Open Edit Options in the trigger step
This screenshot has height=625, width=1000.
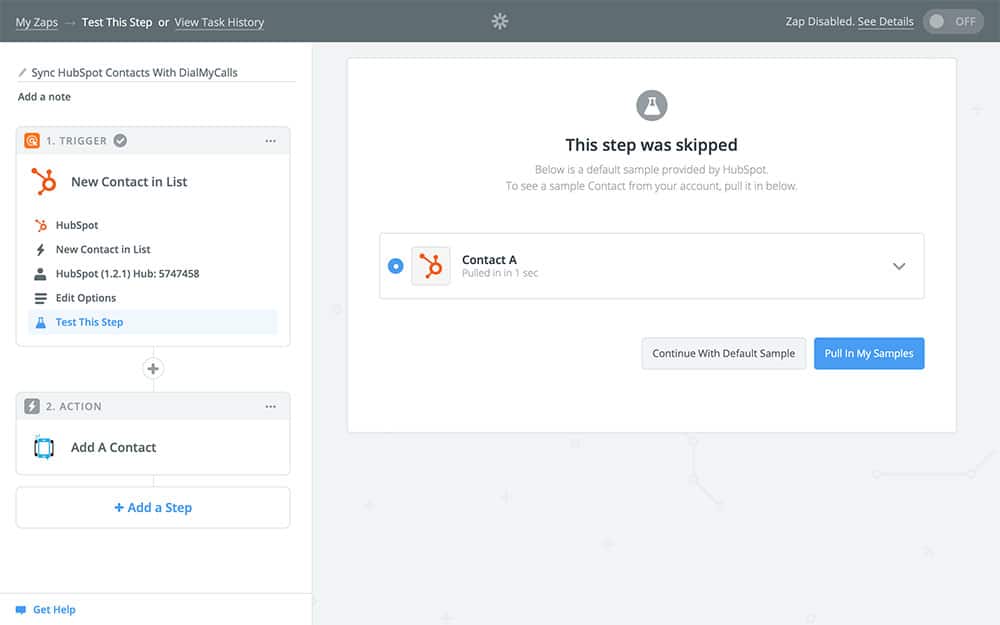pyautogui.click(x=85, y=298)
